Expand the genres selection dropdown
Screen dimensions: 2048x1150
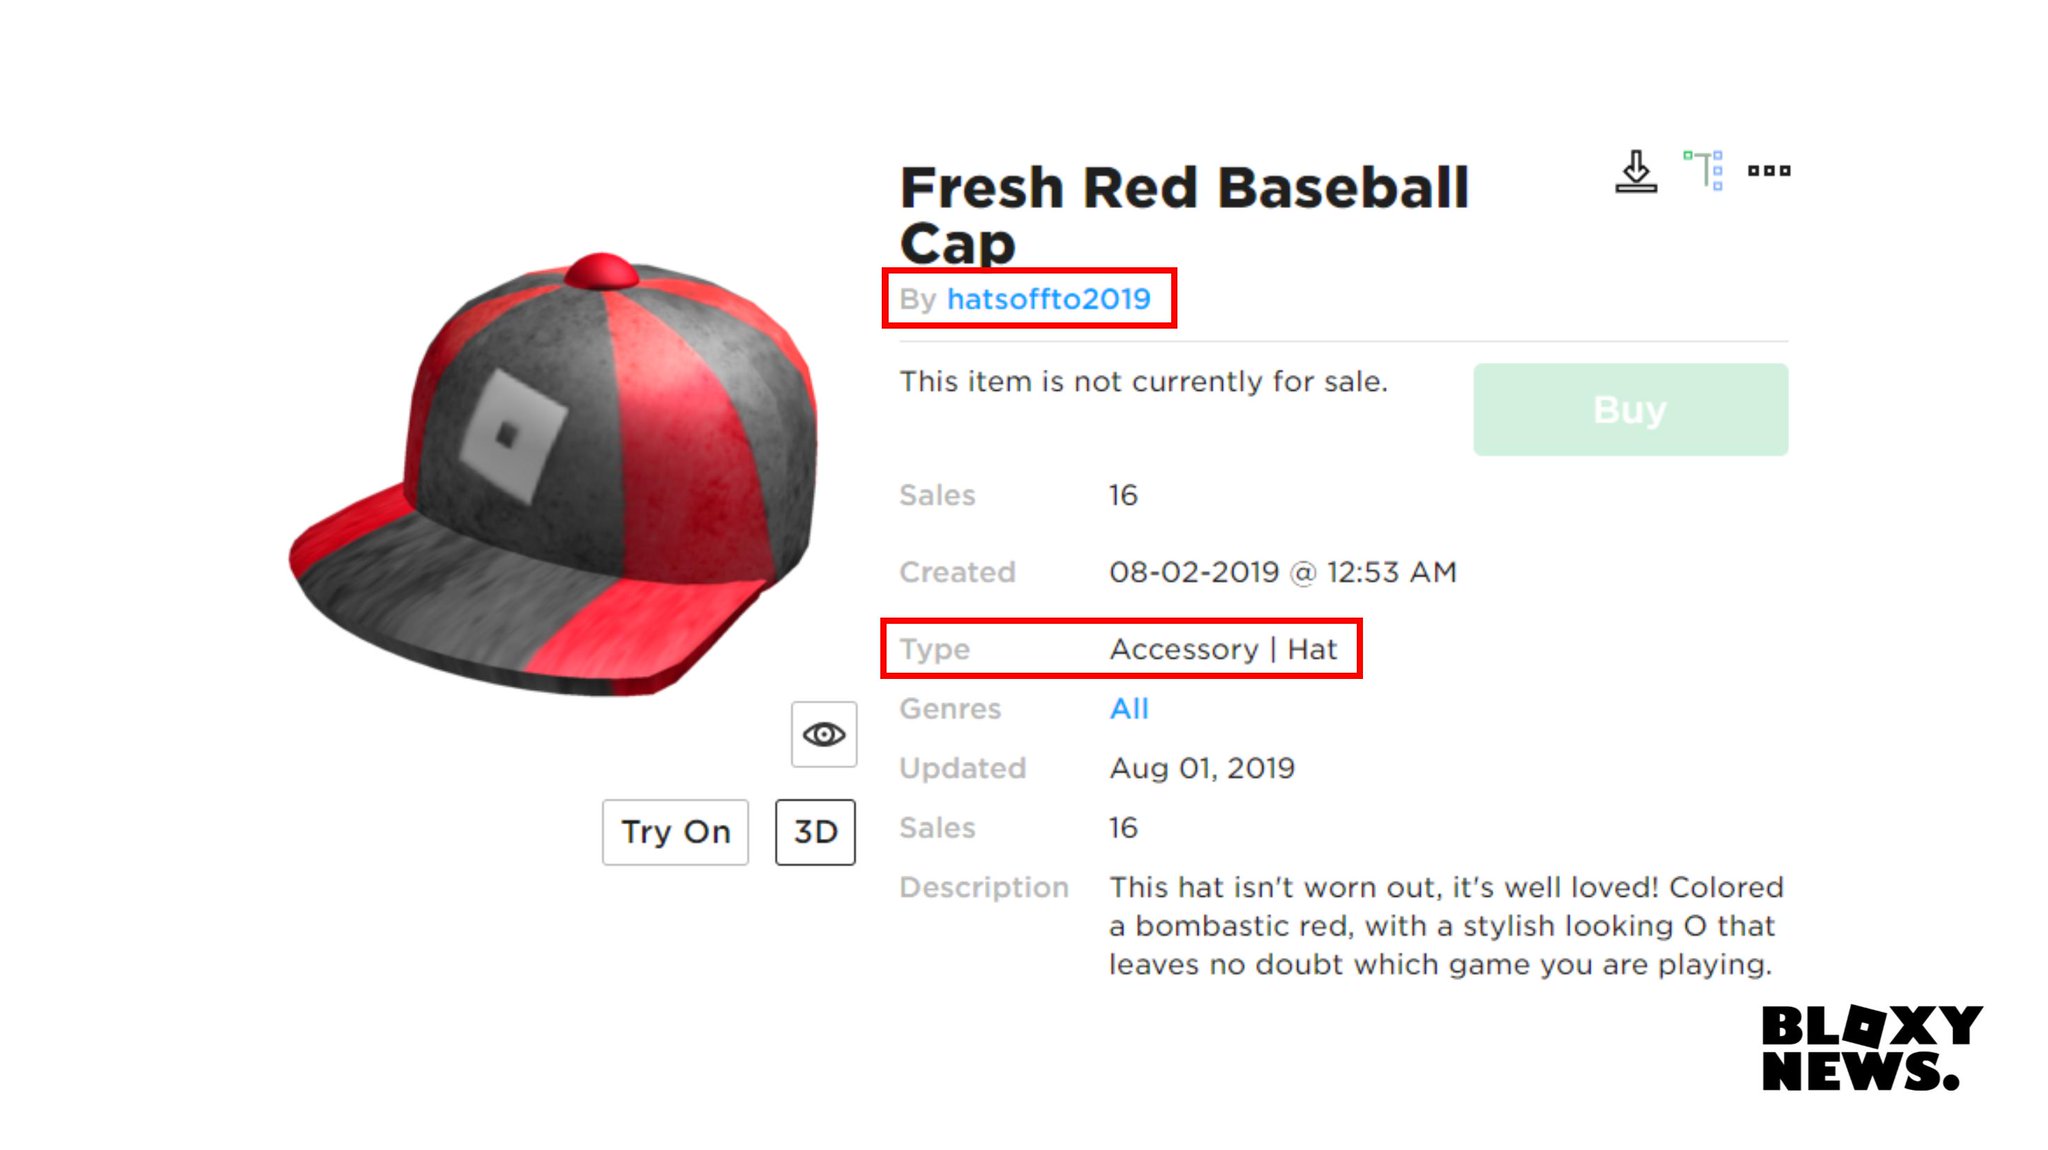[1127, 707]
